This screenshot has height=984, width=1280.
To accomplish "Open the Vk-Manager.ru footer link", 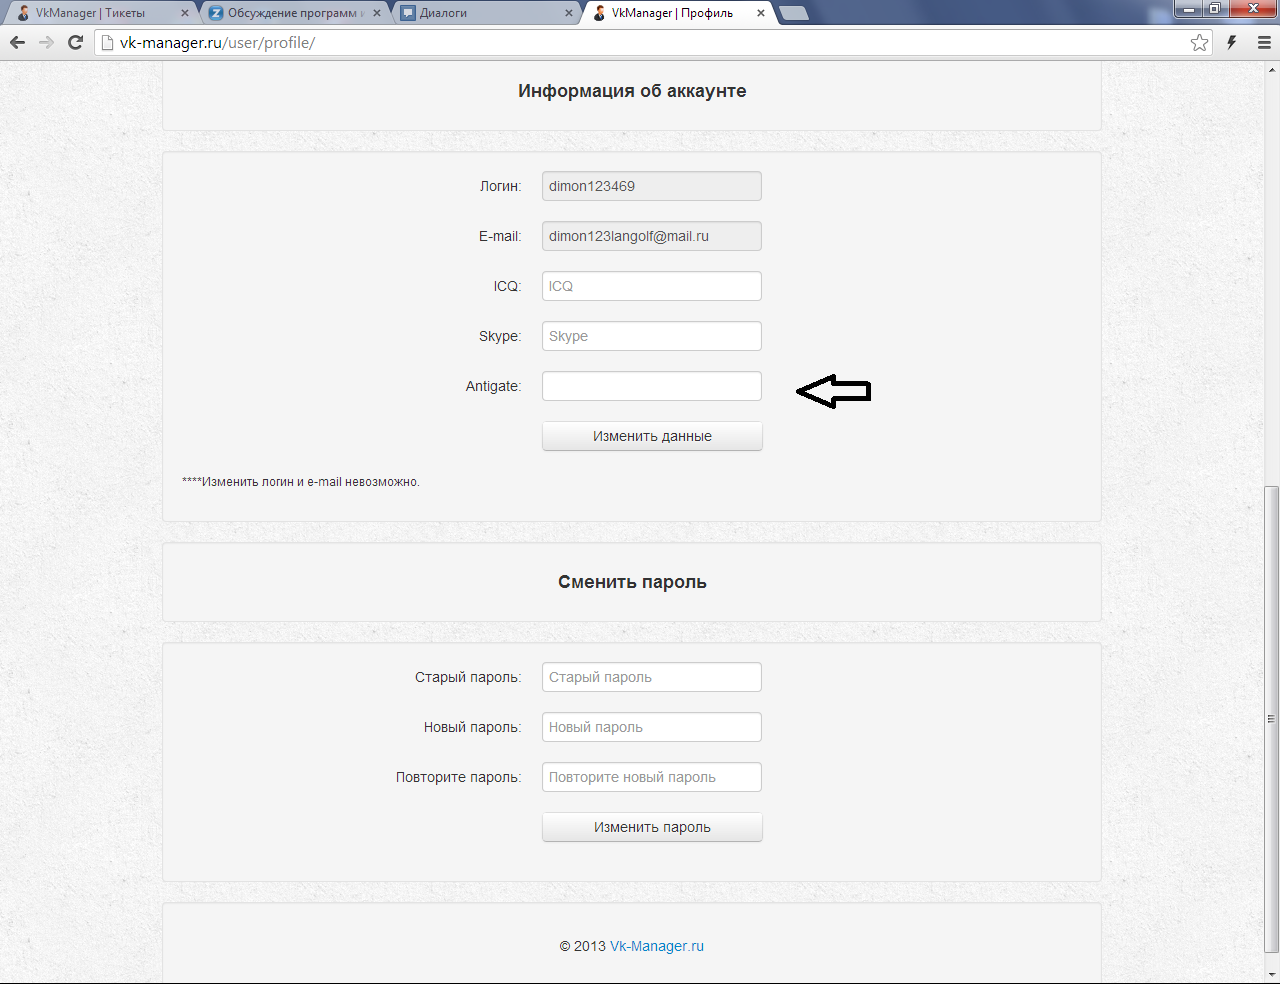I will [657, 946].
